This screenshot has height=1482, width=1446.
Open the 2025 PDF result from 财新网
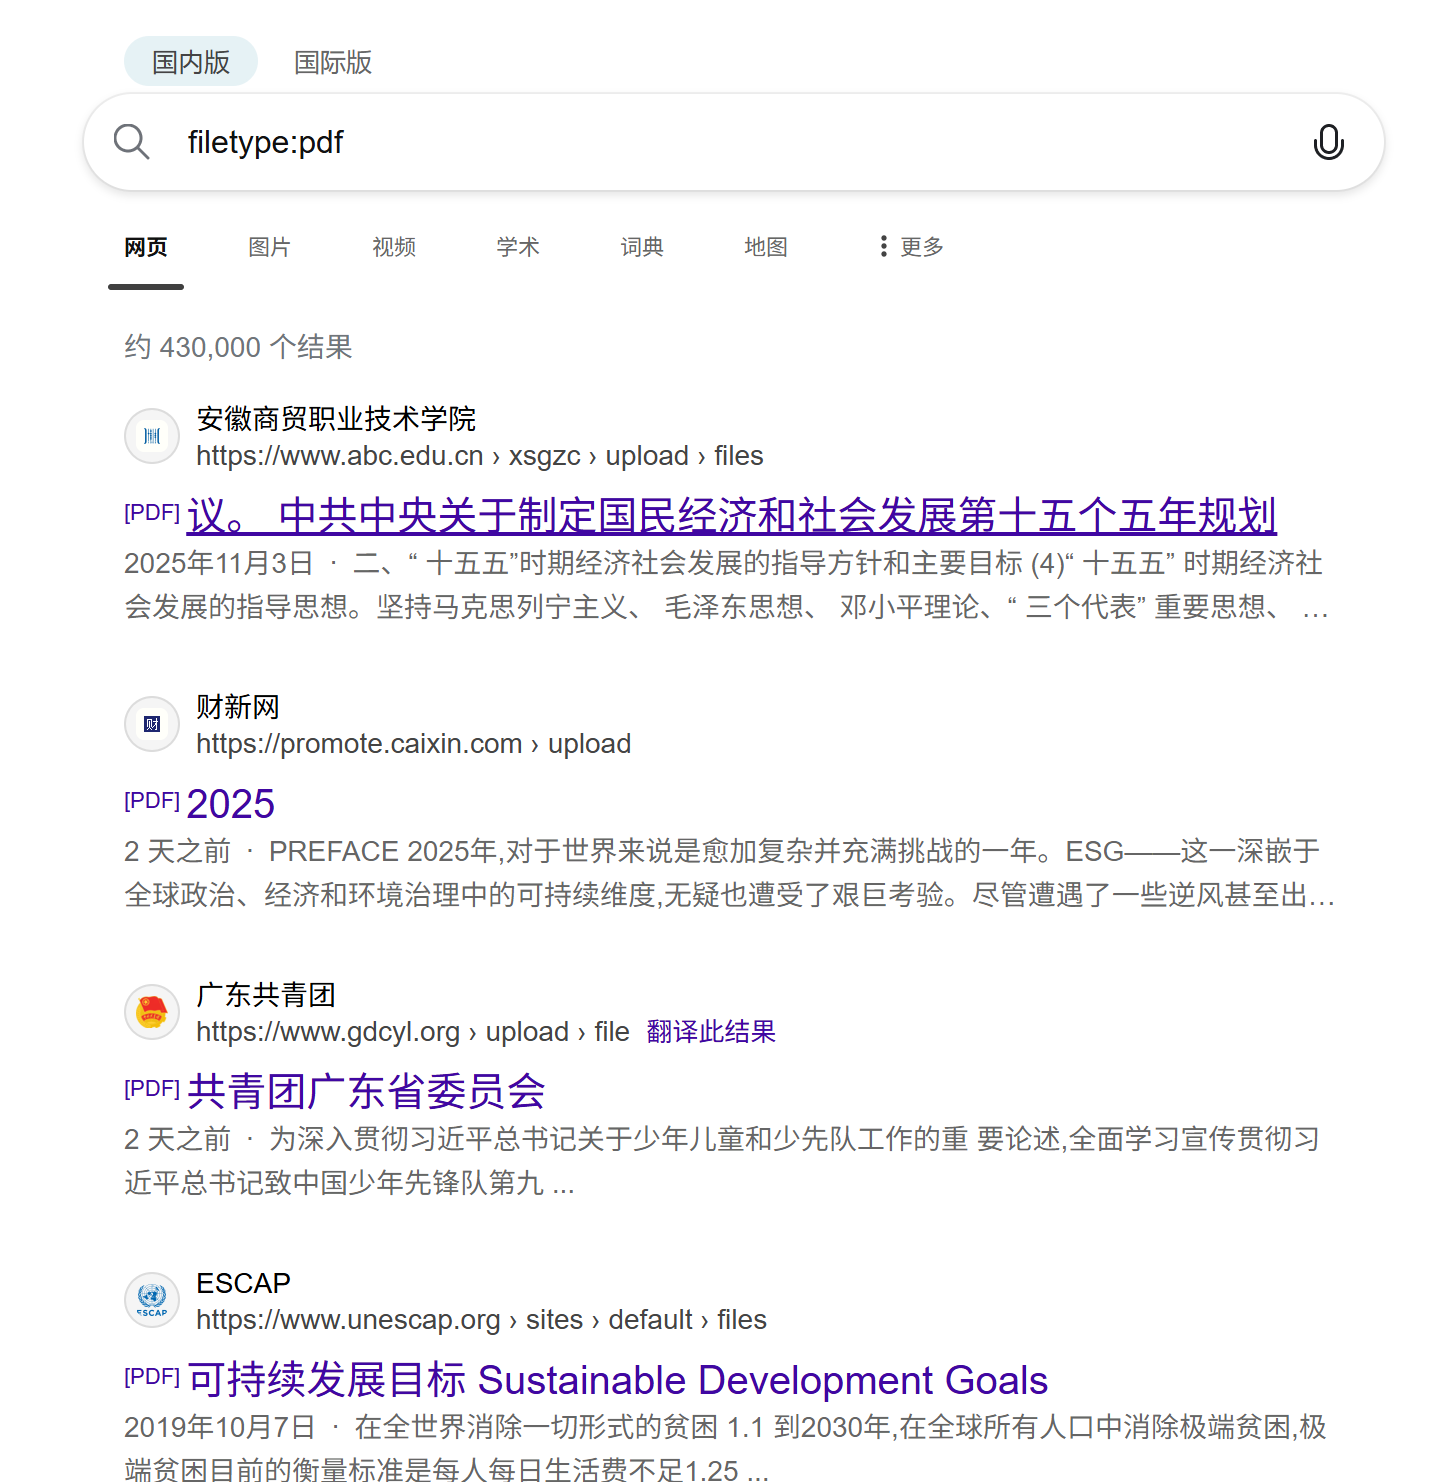[x=231, y=804]
